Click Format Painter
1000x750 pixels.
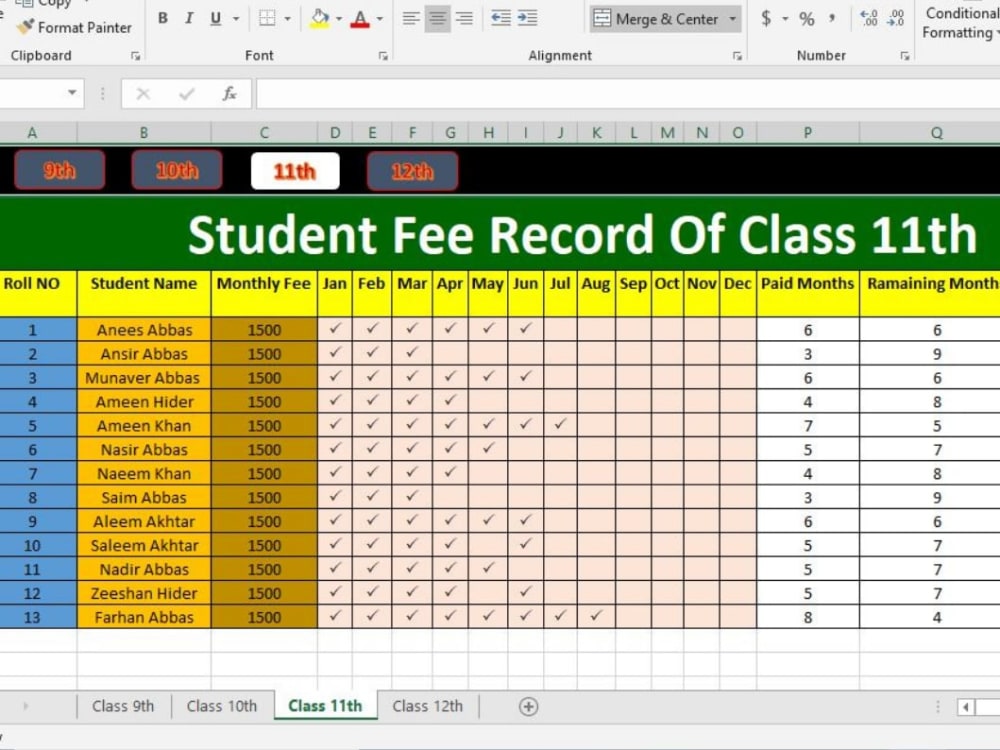pyautogui.click(x=75, y=27)
